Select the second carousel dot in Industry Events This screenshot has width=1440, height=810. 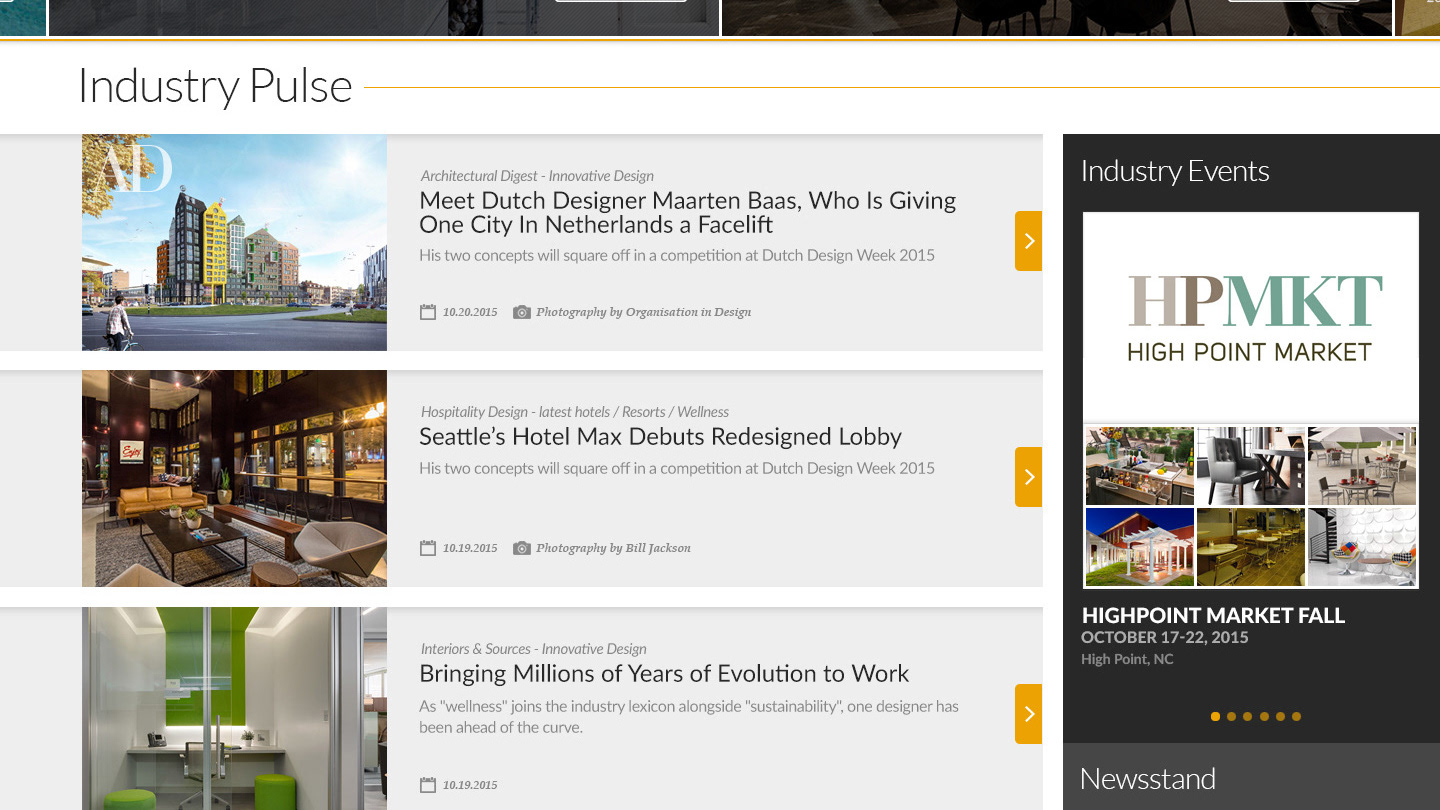1231,716
